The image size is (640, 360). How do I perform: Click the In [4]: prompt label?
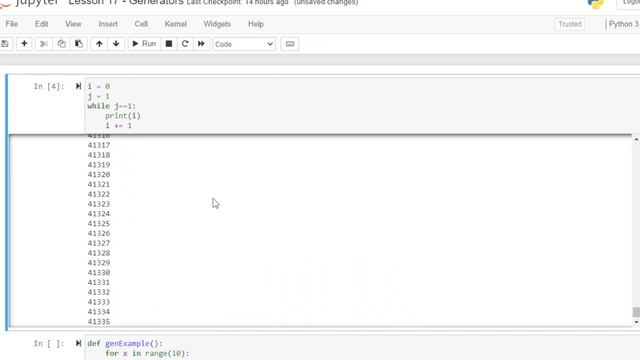pyautogui.click(x=49, y=86)
